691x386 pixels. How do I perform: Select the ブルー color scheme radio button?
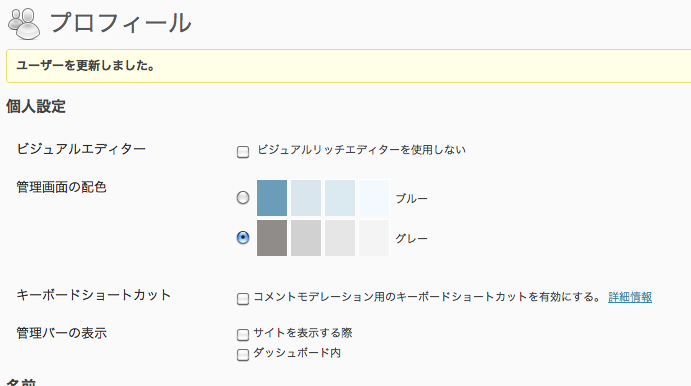(x=243, y=197)
